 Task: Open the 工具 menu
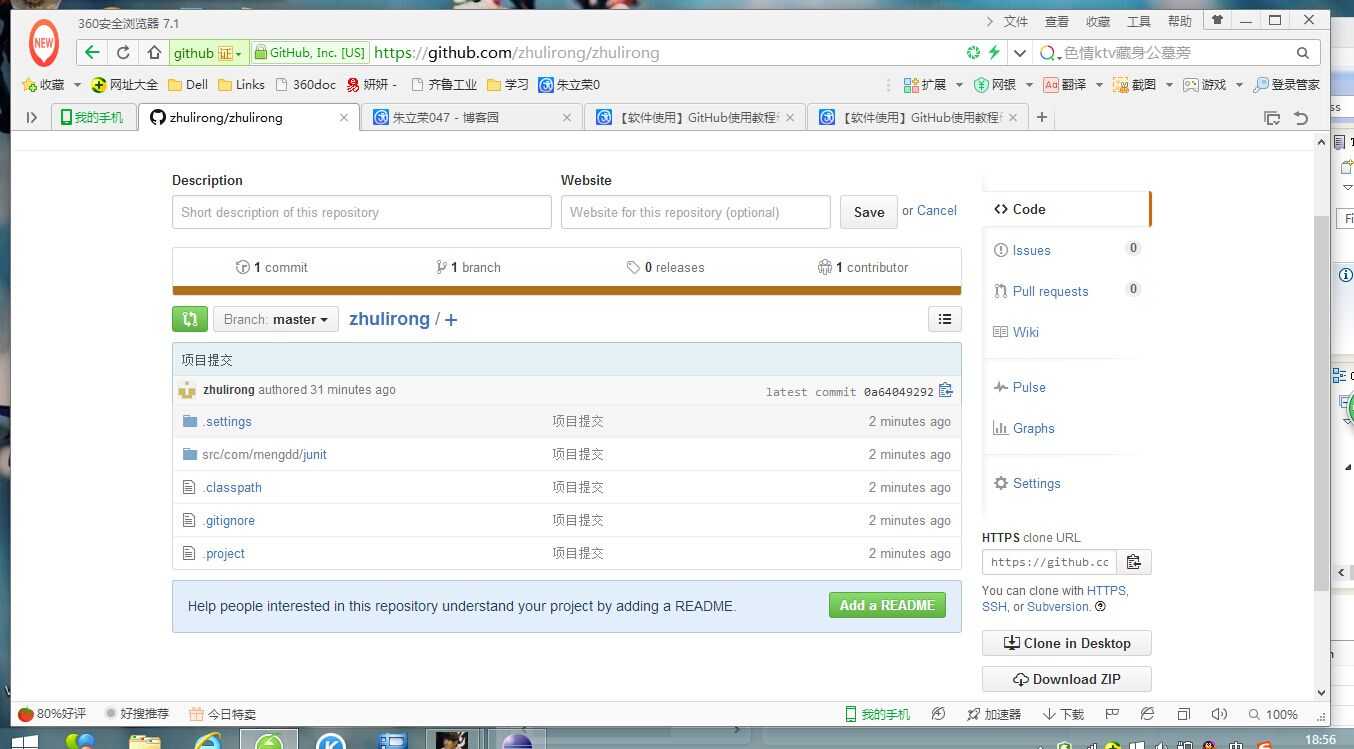[1139, 21]
